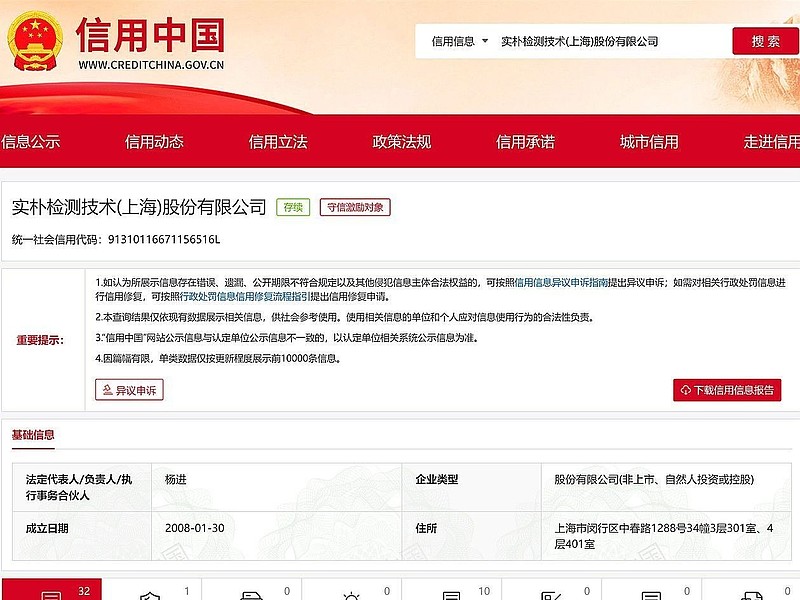The height and width of the screenshot is (600, 800).
Task: Click the legal representative name 杨进
Action: click(x=176, y=480)
